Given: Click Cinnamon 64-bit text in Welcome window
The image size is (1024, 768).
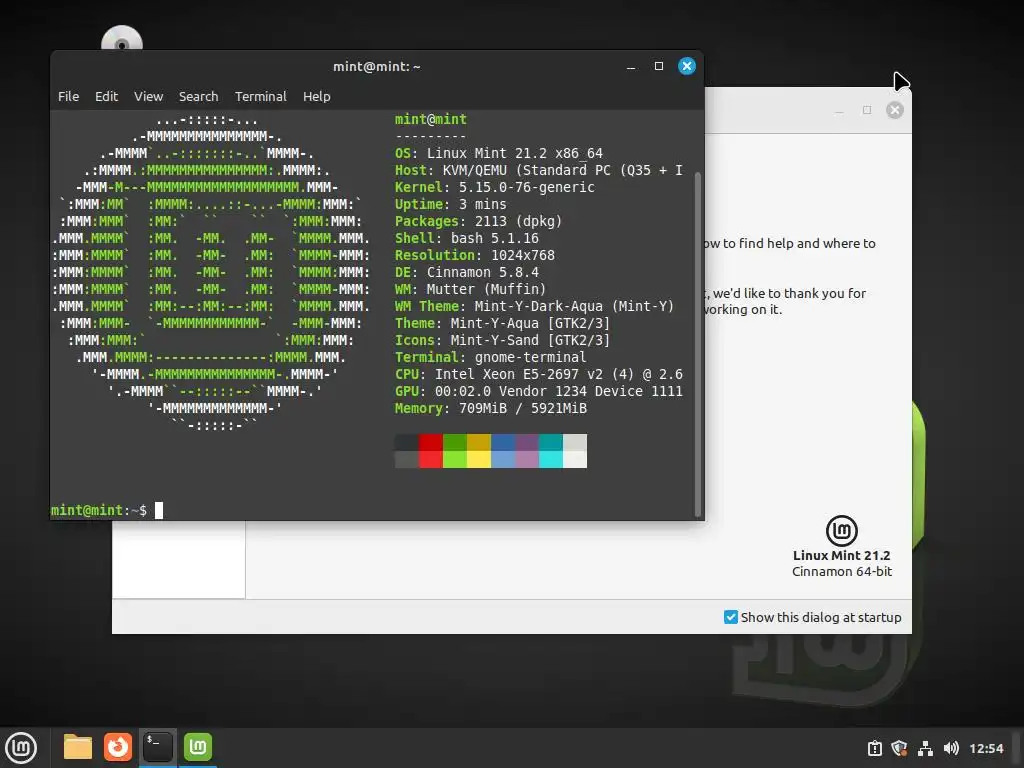Looking at the screenshot, I should click(842, 571).
